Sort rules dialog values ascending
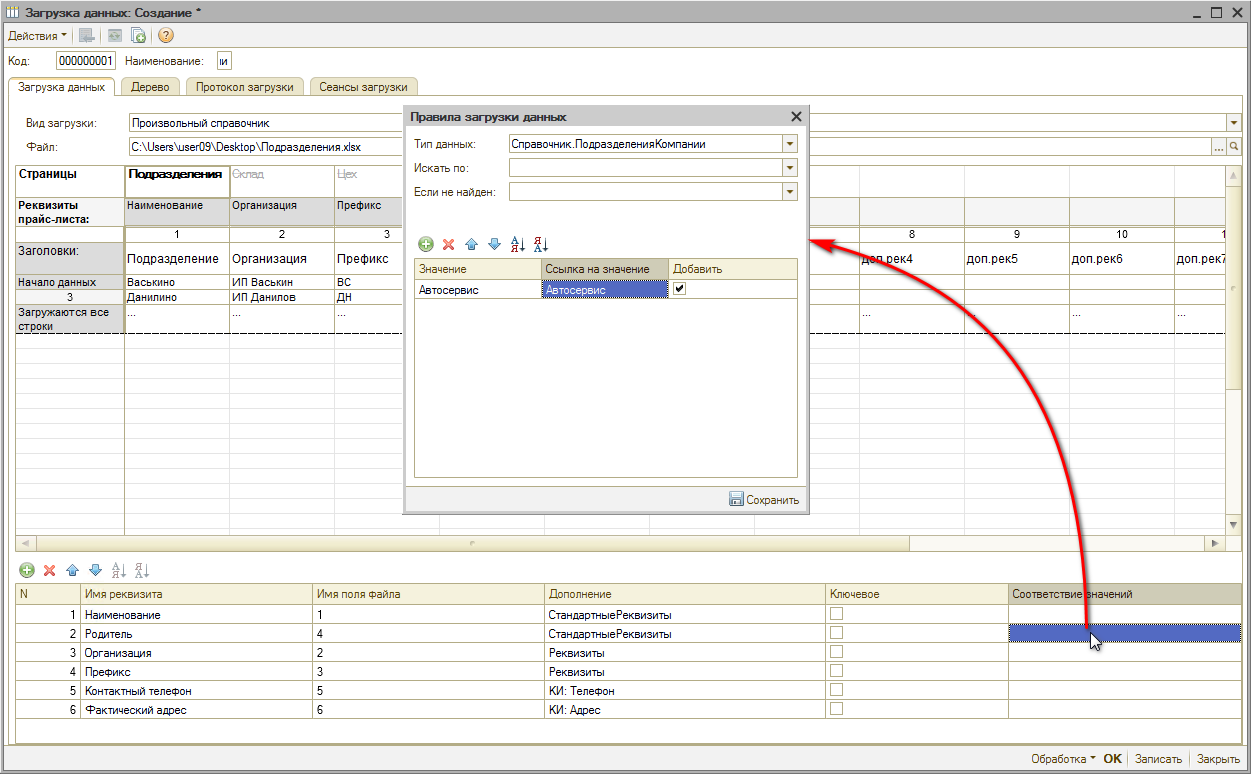 [x=517, y=244]
